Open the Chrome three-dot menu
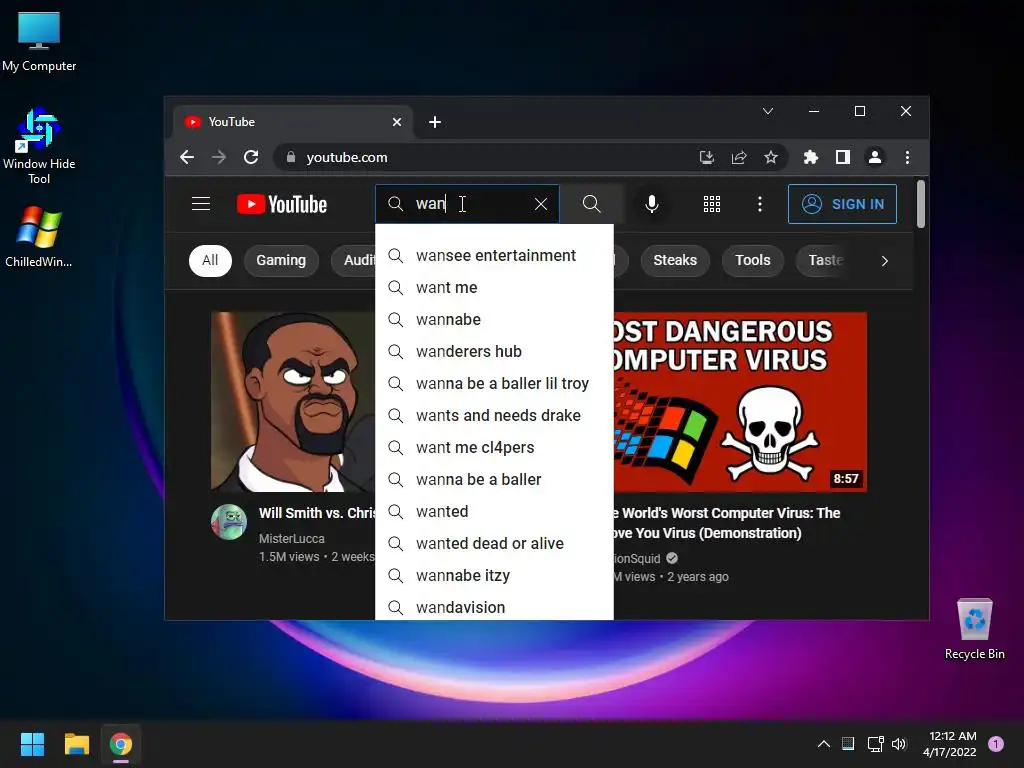 (907, 157)
